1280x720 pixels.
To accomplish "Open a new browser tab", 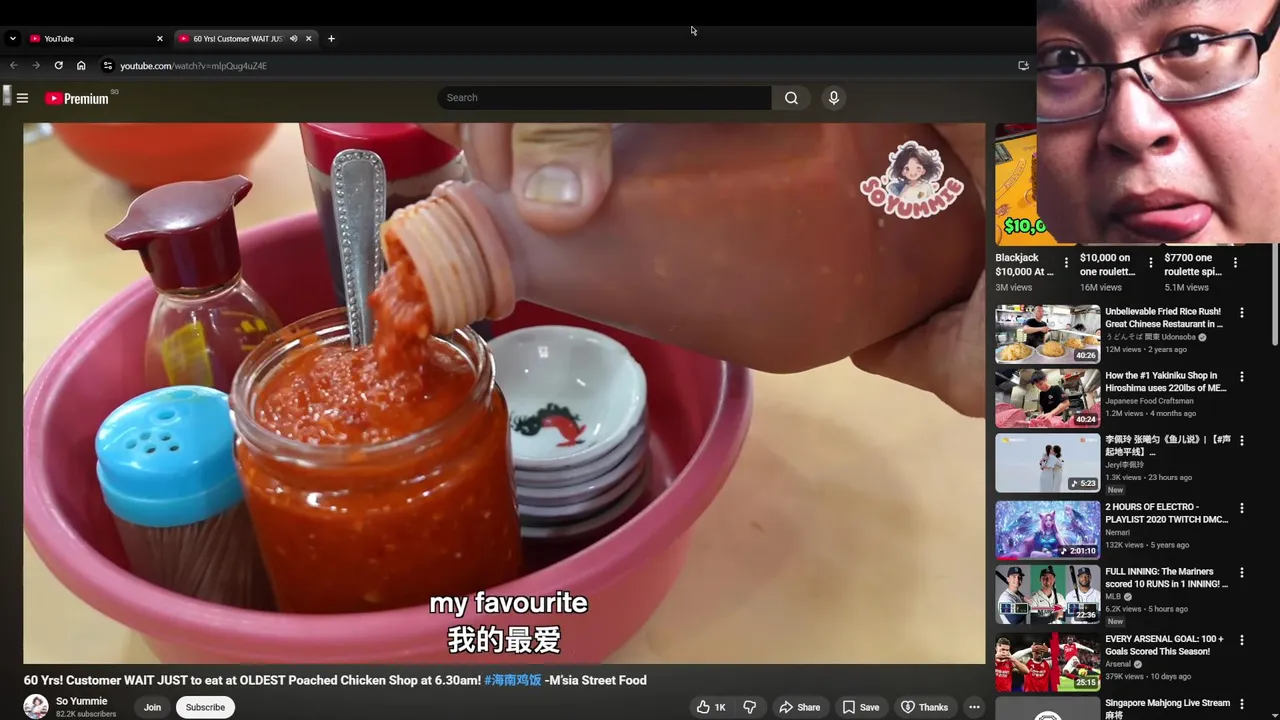I will [331, 38].
